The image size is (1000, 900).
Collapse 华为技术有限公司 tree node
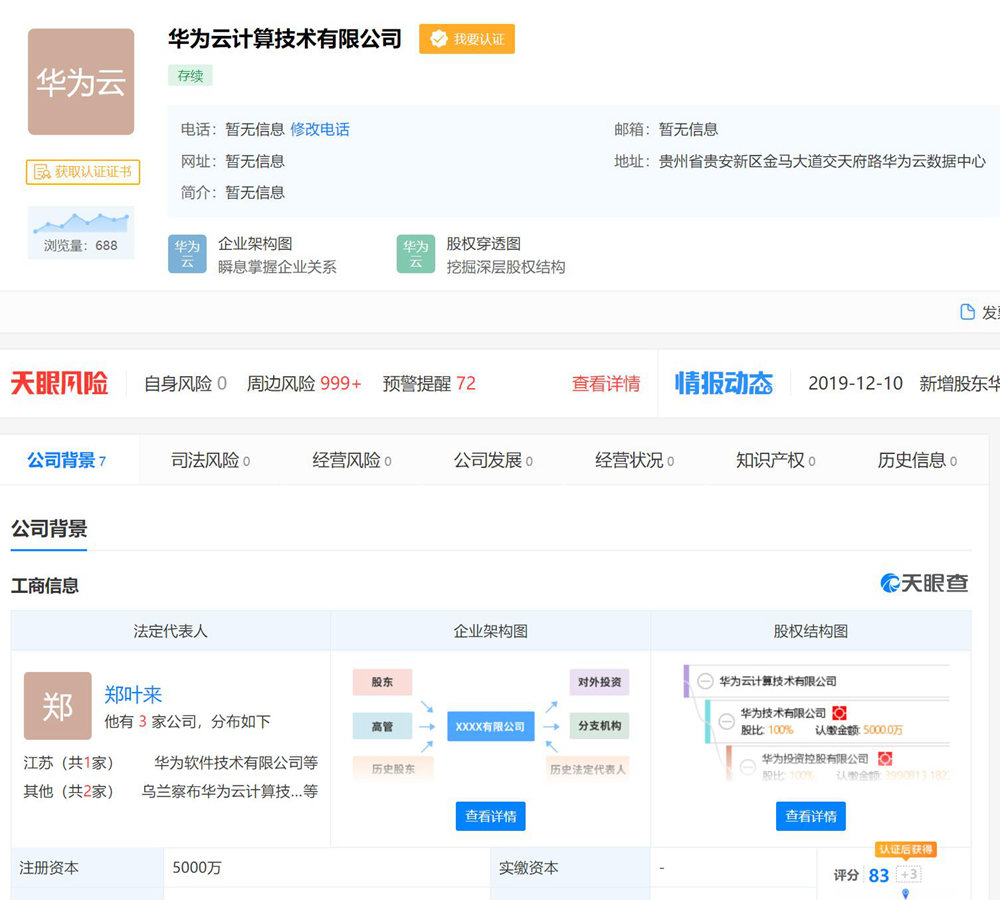click(x=726, y=721)
